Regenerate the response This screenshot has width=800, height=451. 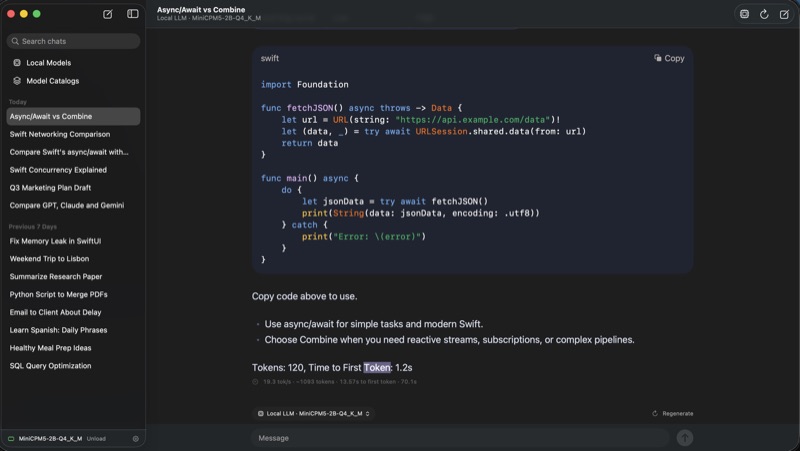click(x=672, y=414)
